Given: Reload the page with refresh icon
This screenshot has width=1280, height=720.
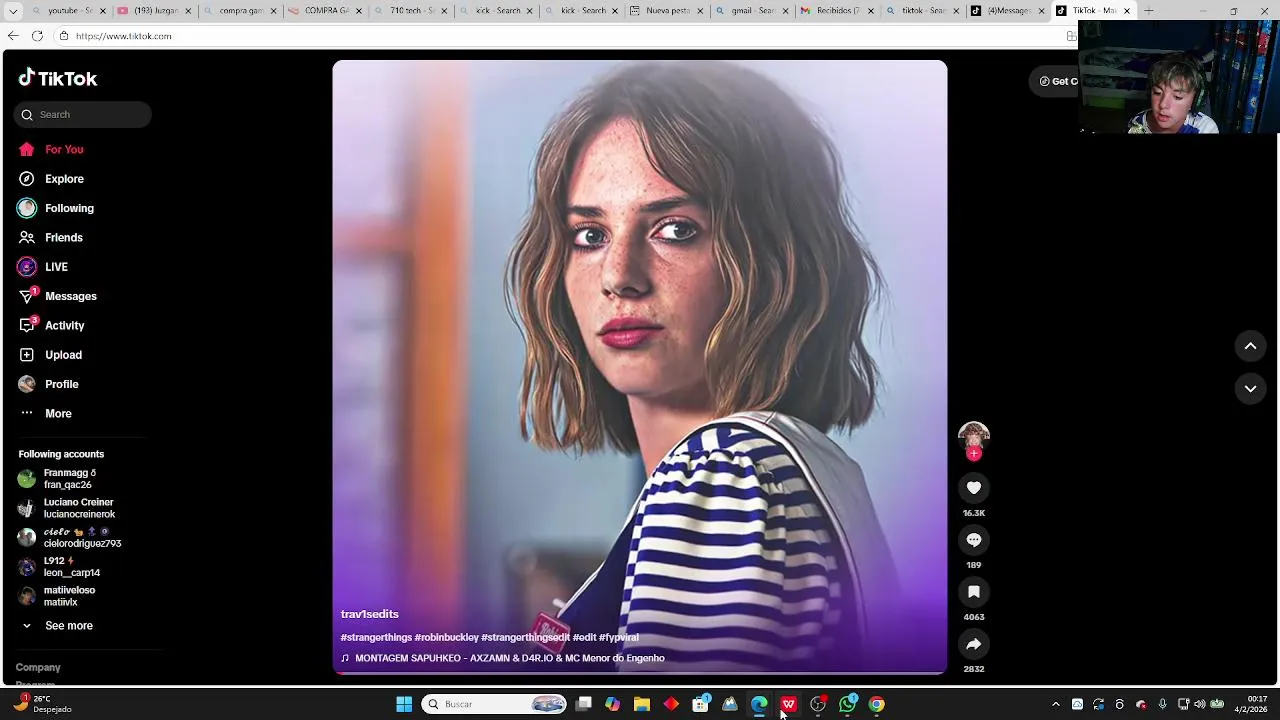Looking at the screenshot, I should click(37, 36).
